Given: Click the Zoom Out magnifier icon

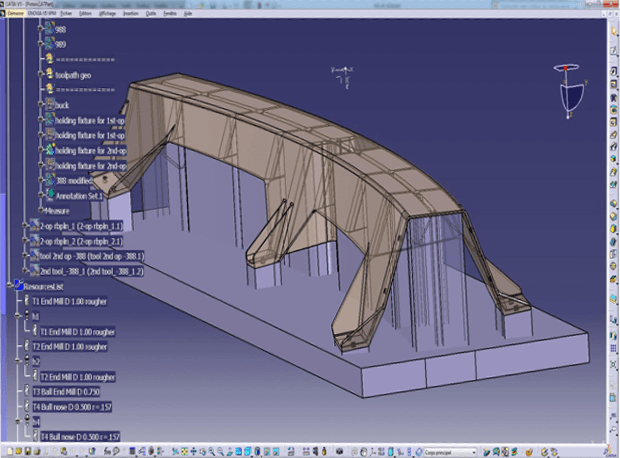Looking at the screenshot, I should 220,451.
